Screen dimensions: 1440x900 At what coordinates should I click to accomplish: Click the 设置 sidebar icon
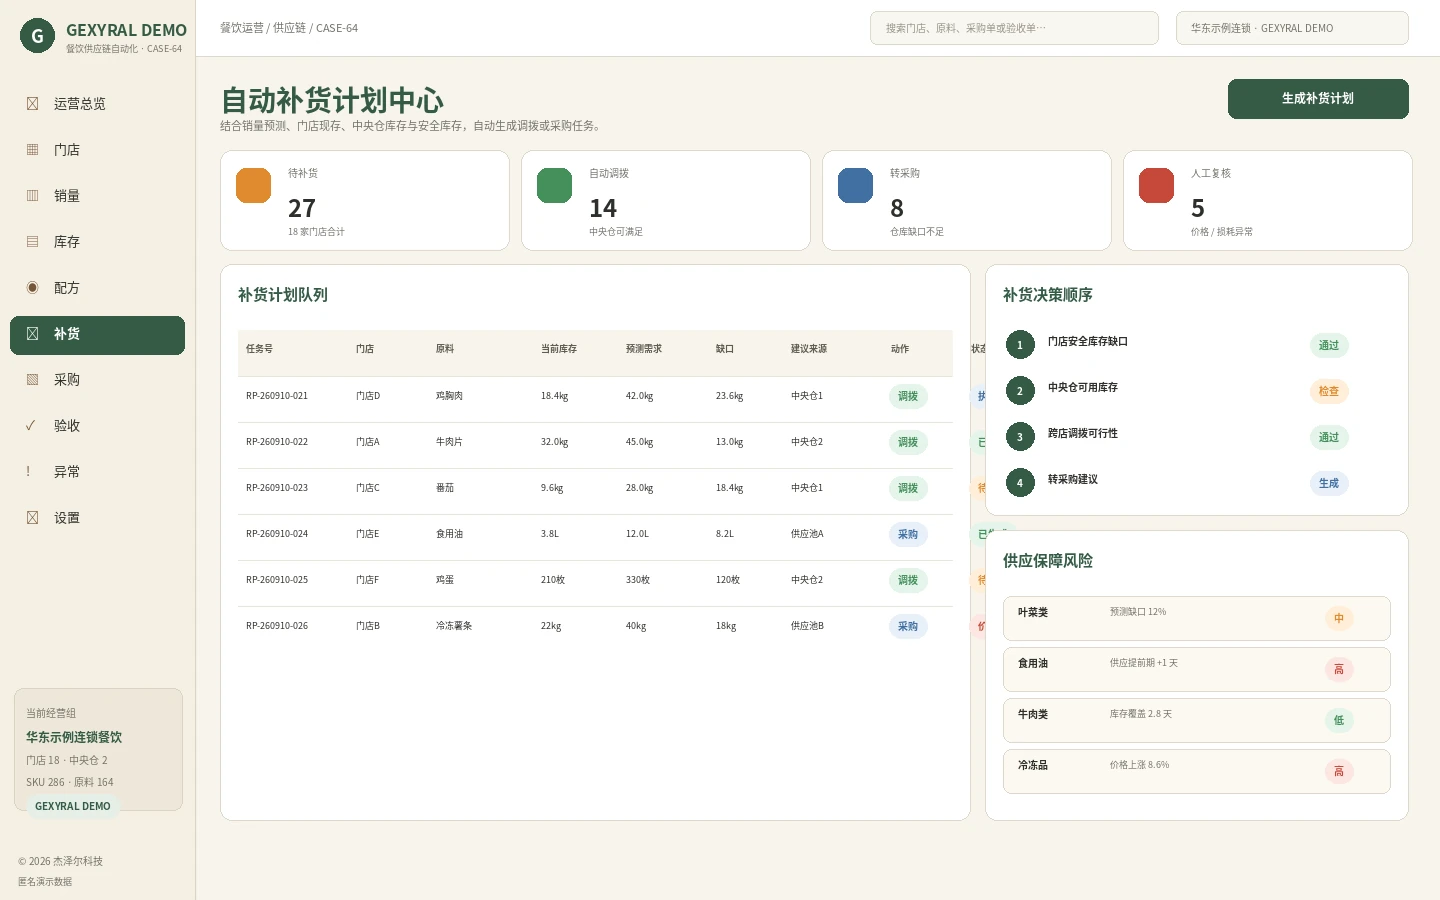pos(32,518)
